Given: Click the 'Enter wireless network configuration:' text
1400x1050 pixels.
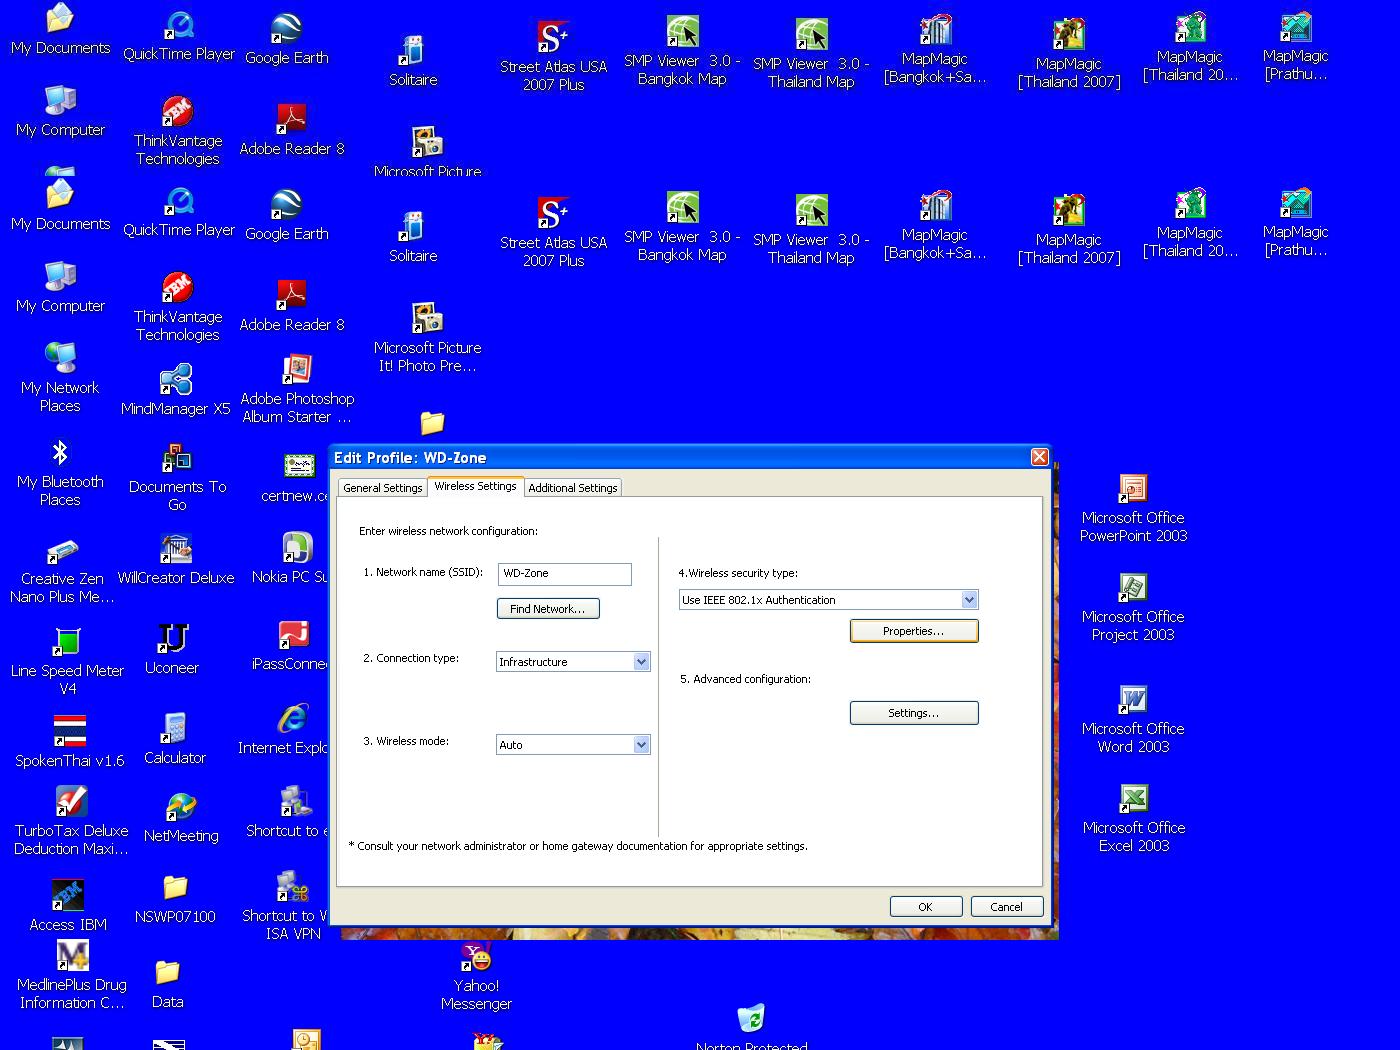Looking at the screenshot, I should coord(448,531).
